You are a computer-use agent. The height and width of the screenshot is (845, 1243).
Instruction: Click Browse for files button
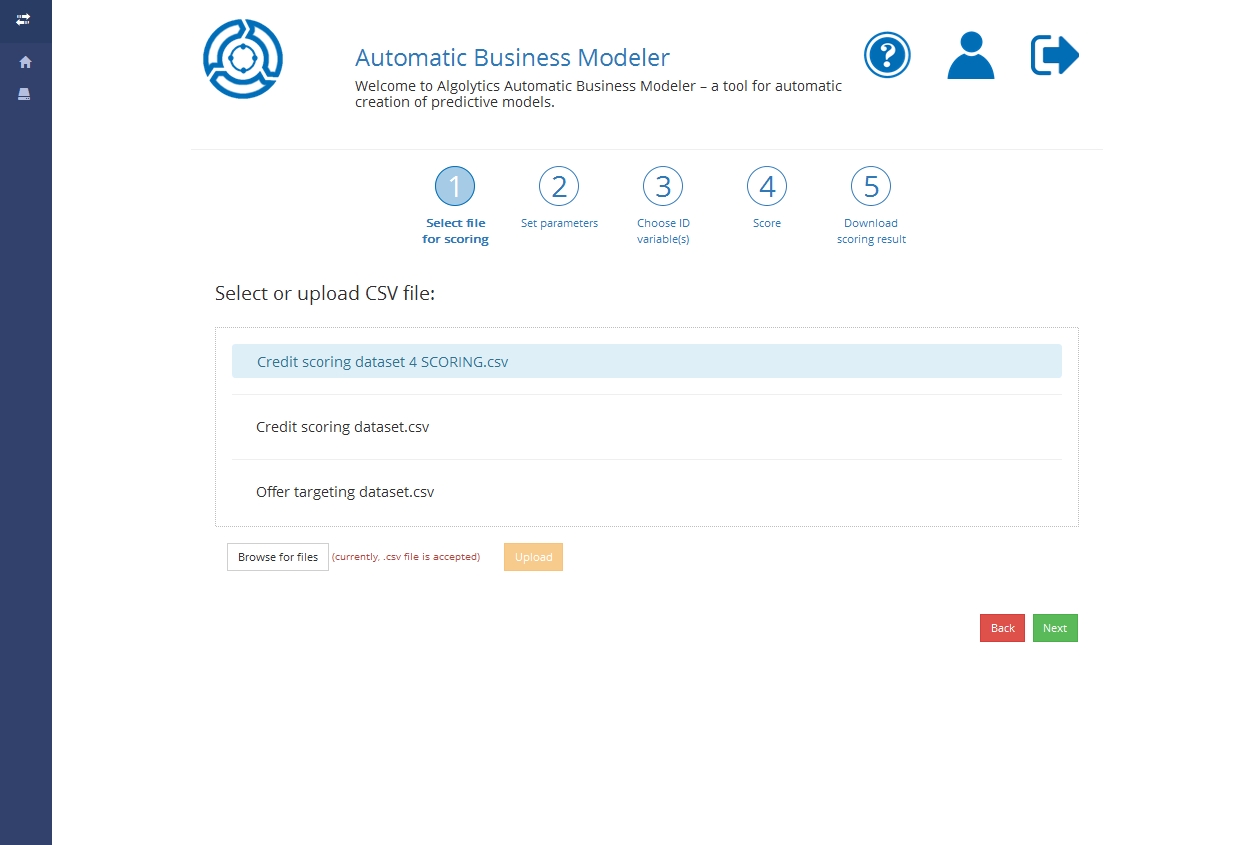(278, 557)
